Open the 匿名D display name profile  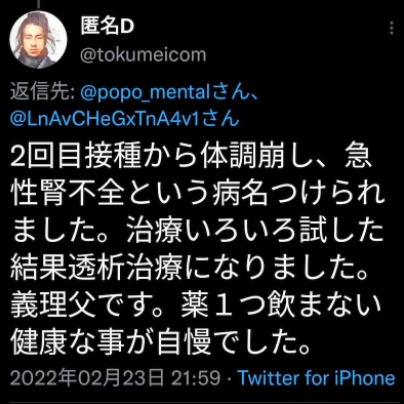click(x=107, y=26)
